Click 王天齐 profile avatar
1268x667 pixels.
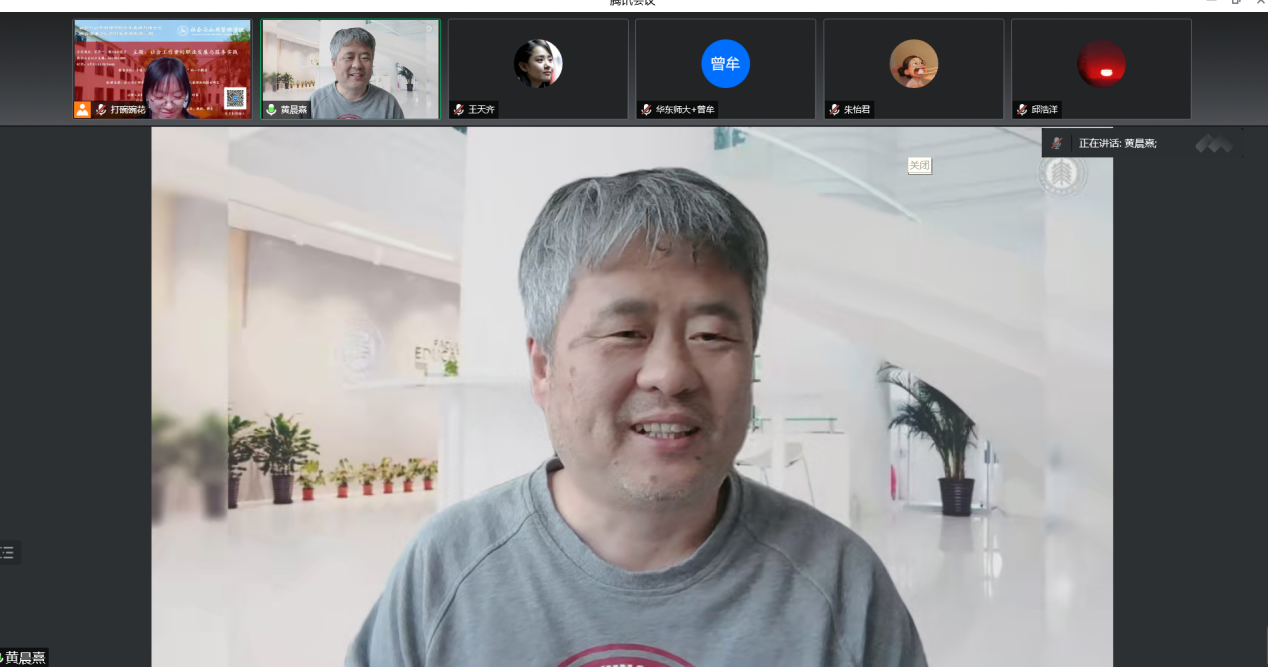pyautogui.click(x=538, y=64)
